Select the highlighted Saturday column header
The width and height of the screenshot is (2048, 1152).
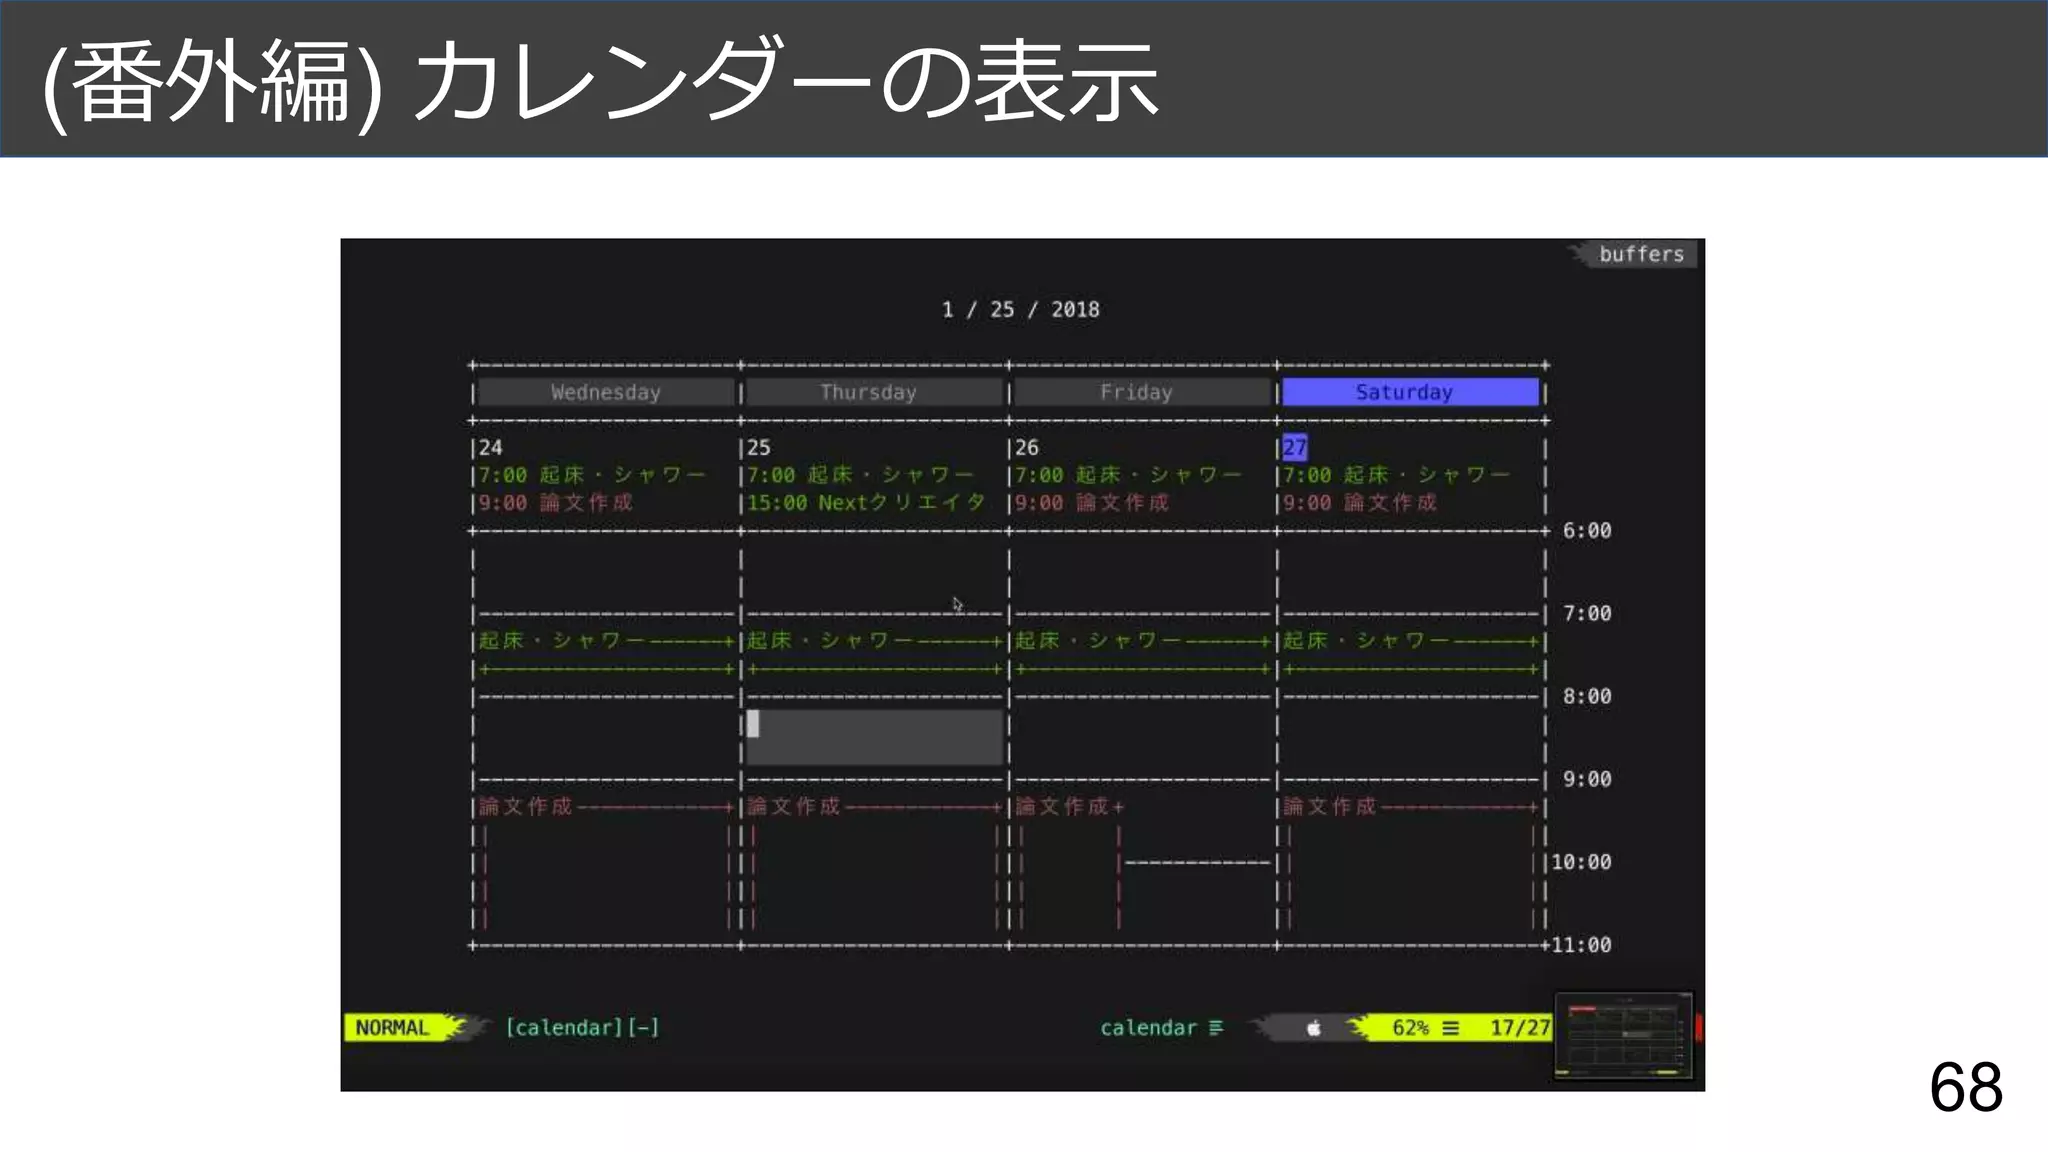tap(1410, 392)
